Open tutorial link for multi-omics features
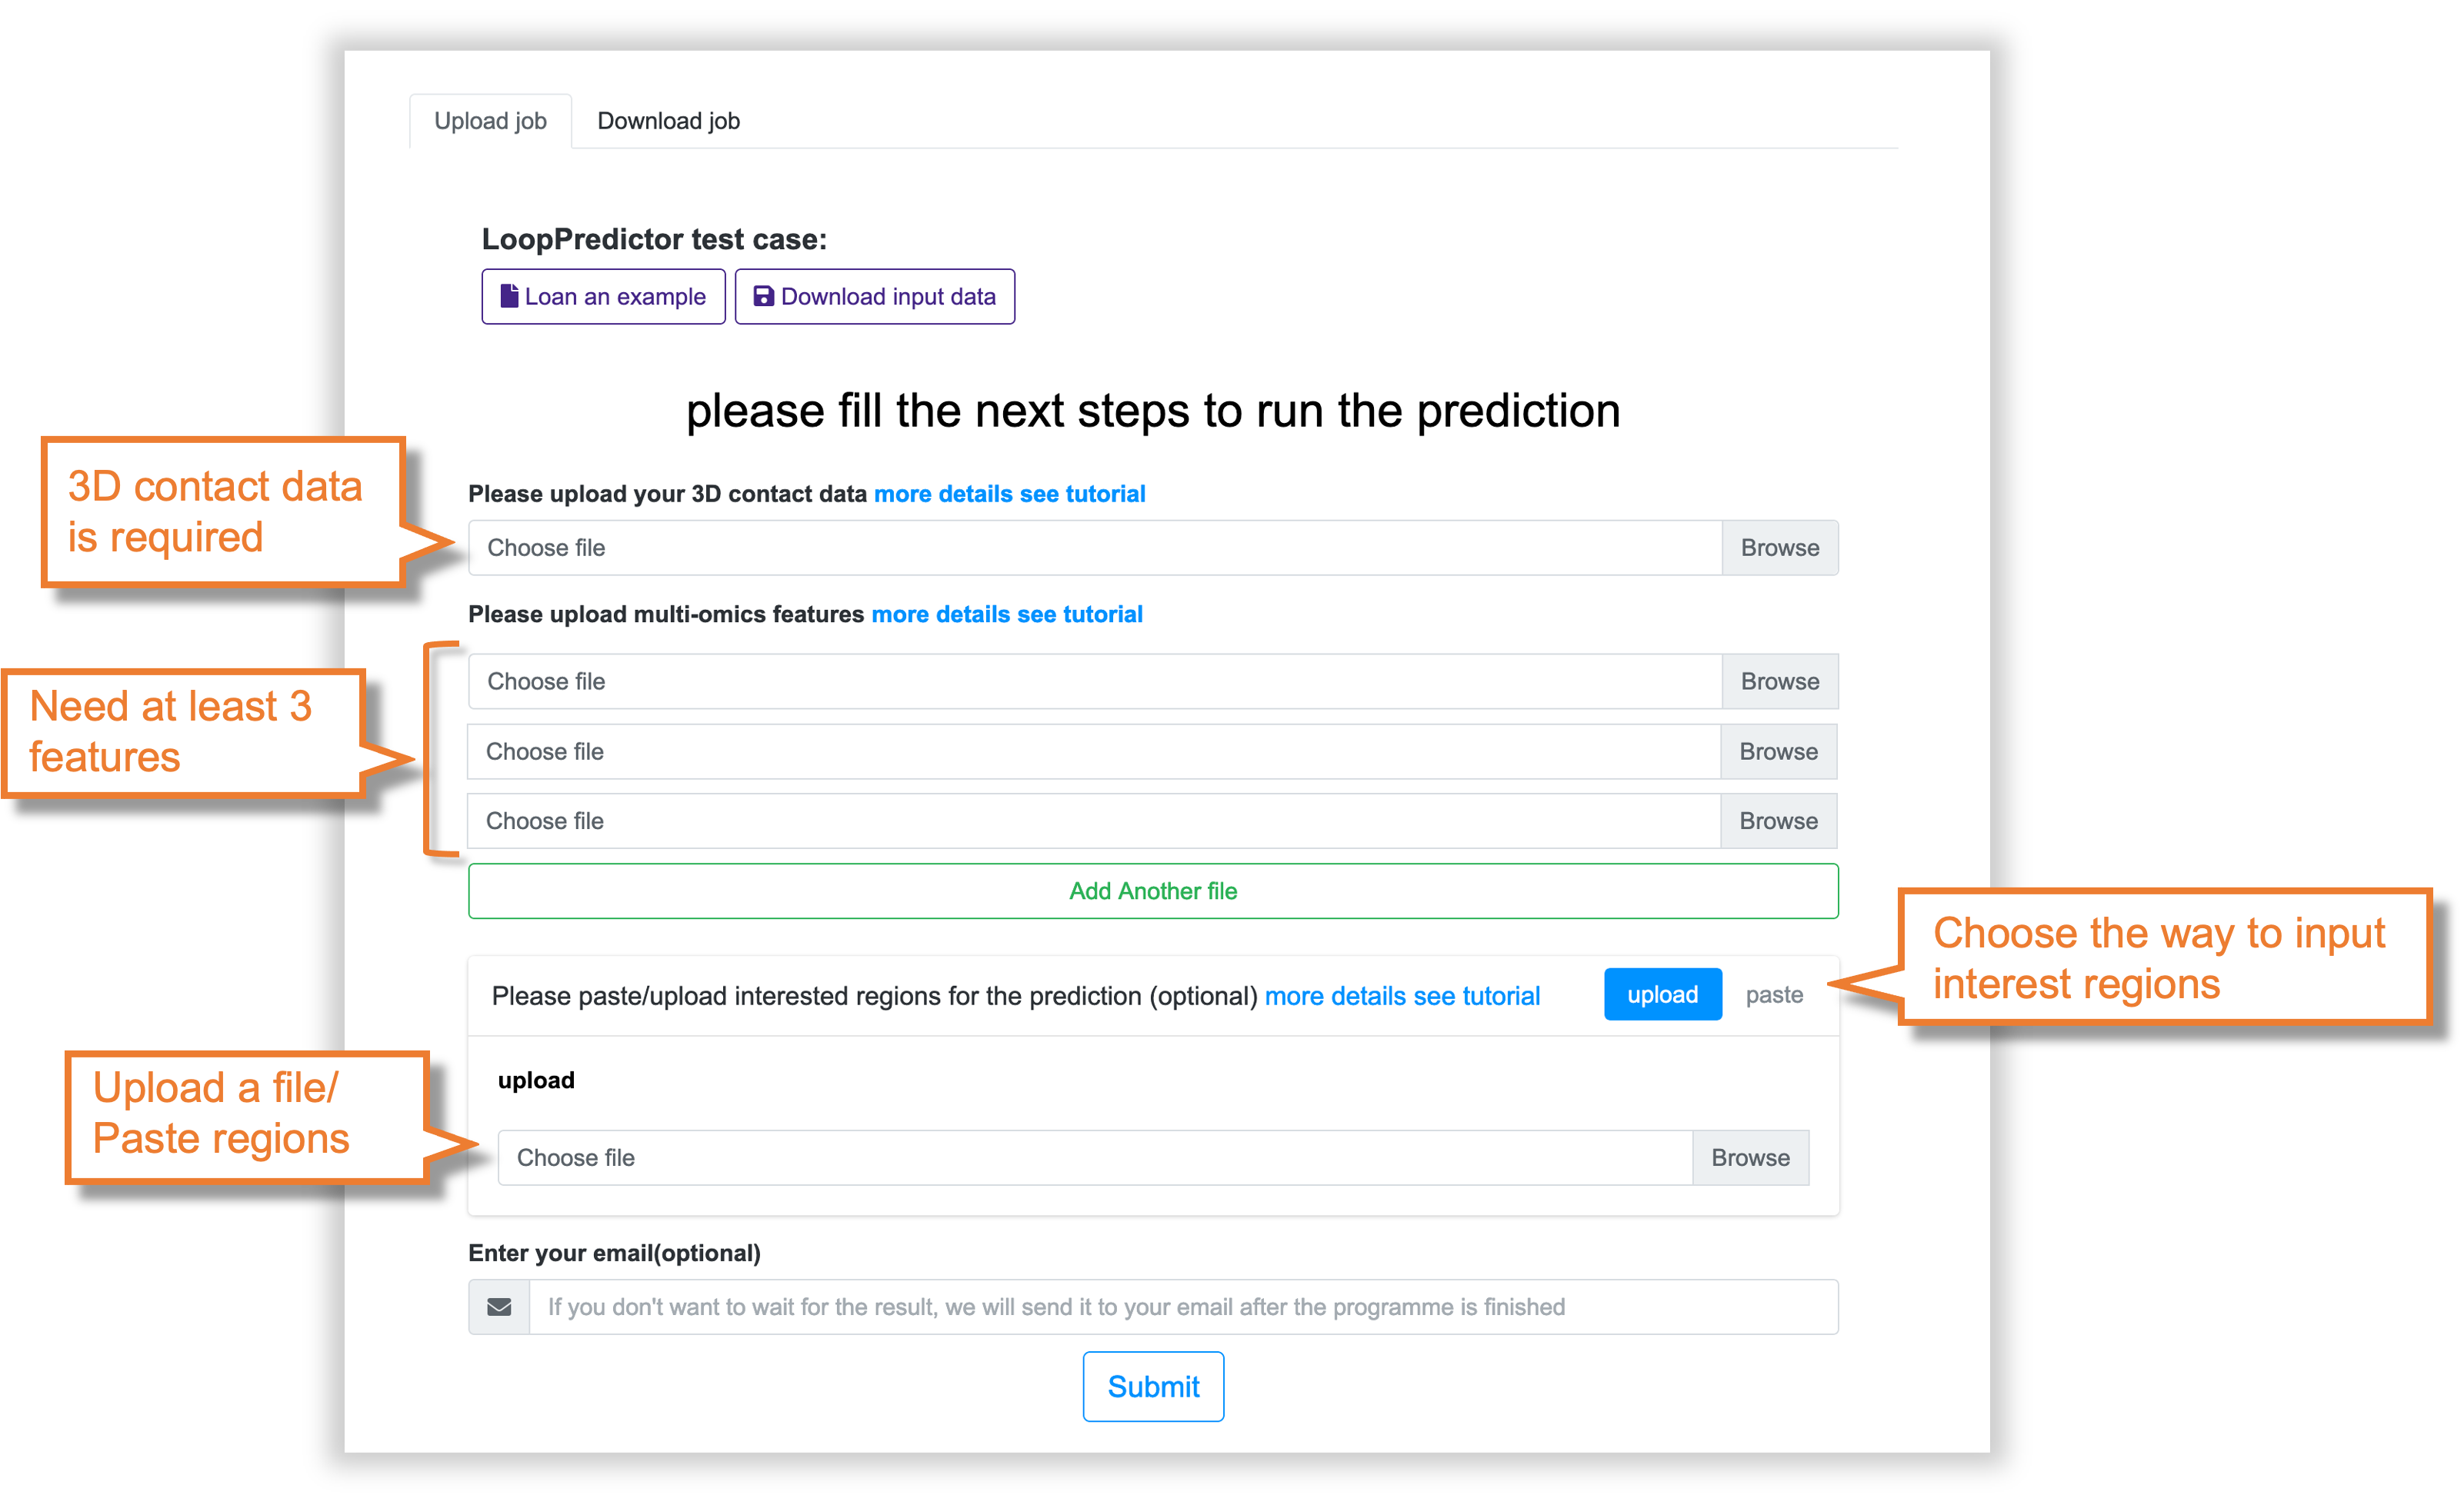 [1007, 614]
